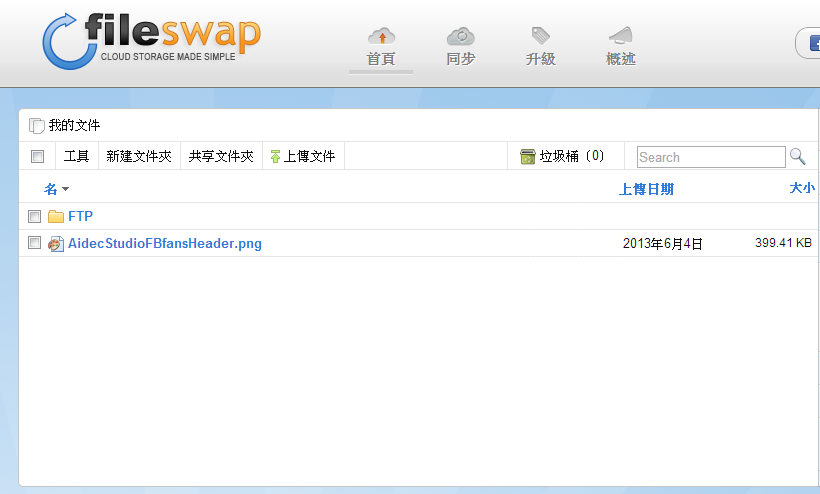Sort by 大小 column header
This screenshot has height=494, width=820.
point(802,188)
